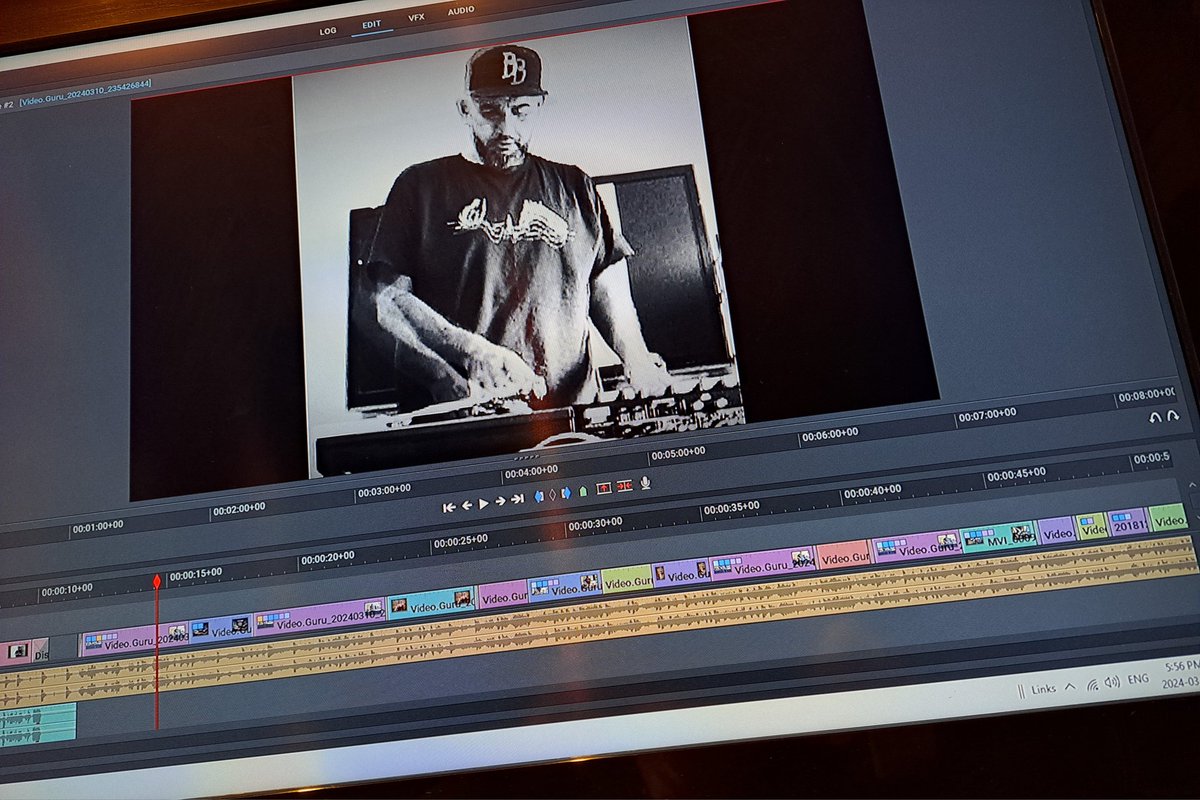Select the cyan Video.Guru clip
The image size is (1200, 800).
coord(431,604)
